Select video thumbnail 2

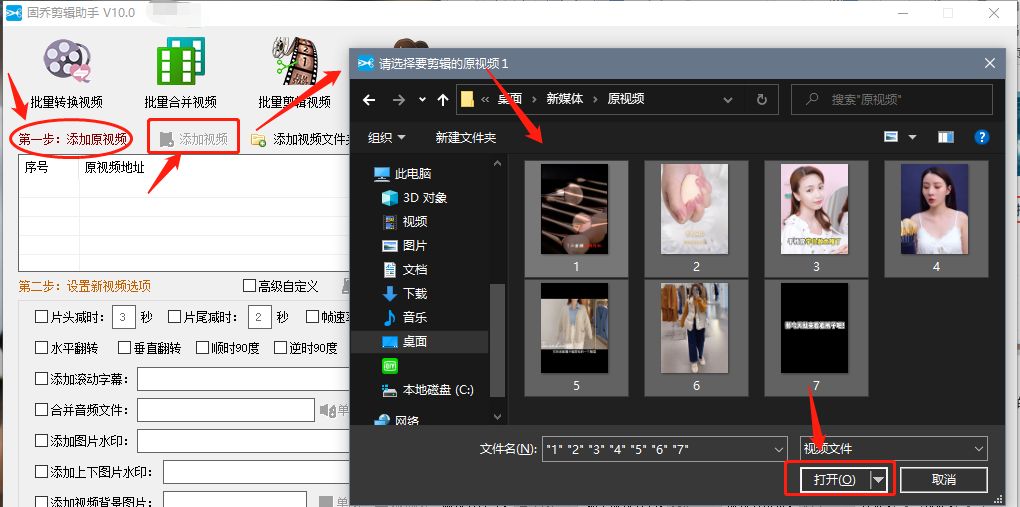tap(696, 218)
